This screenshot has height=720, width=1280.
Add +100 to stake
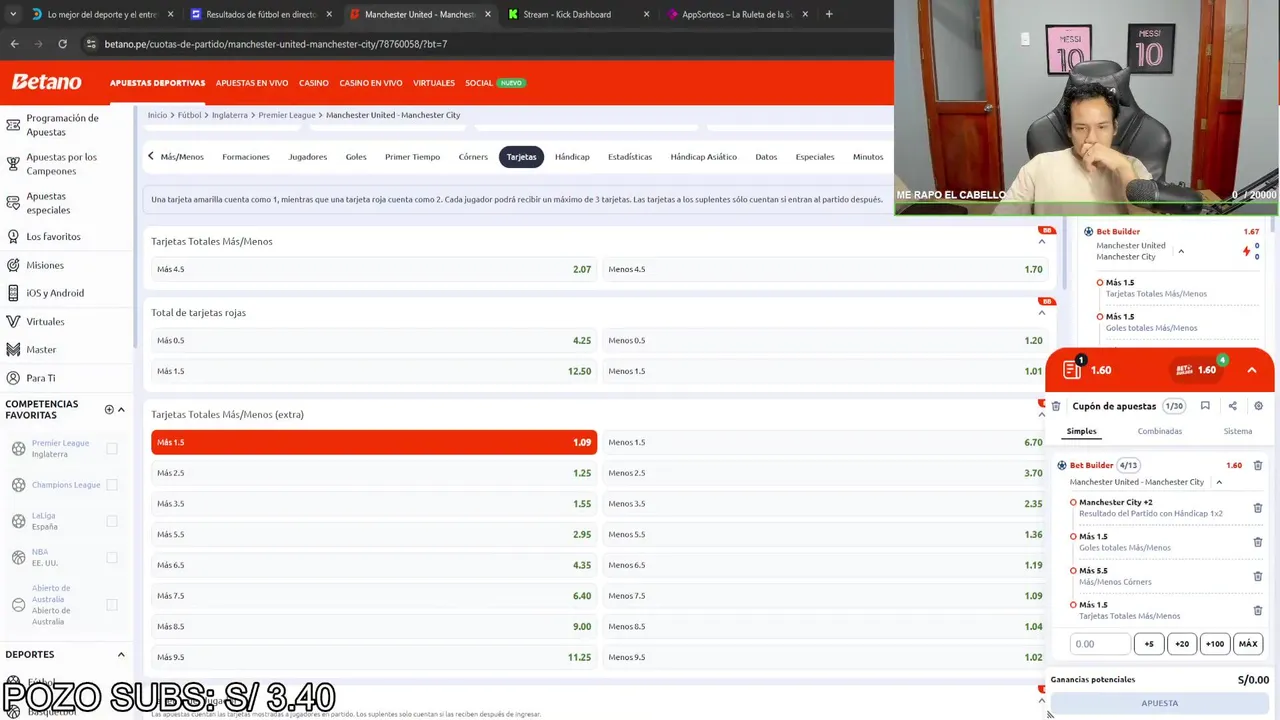[x=1215, y=644]
